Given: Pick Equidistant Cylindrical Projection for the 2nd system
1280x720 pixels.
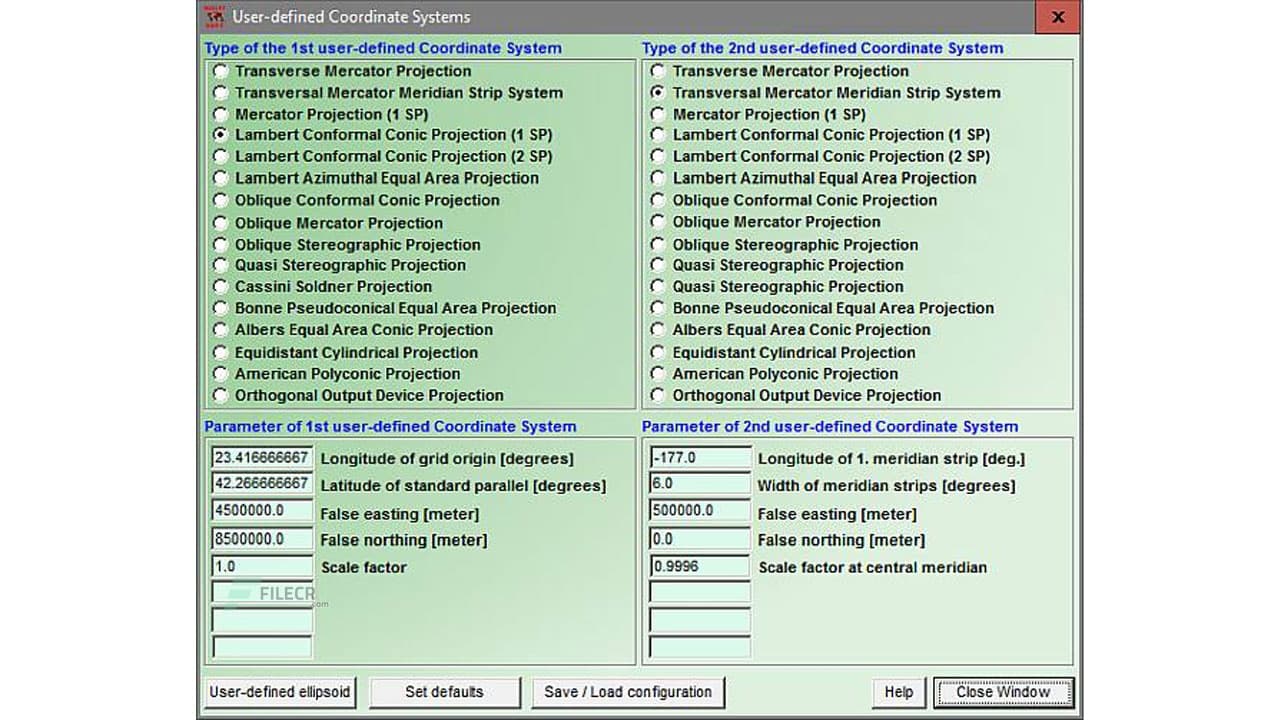Looking at the screenshot, I should pos(658,352).
